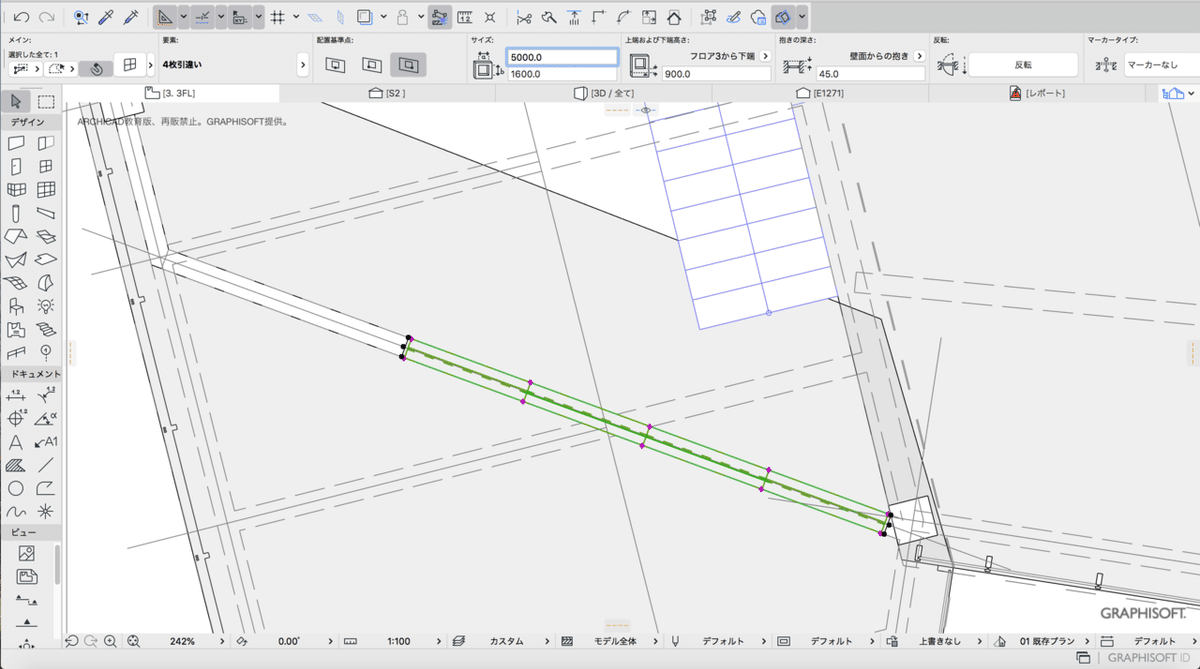This screenshot has height=669, width=1200.
Task: Switch to the [E1271] elevation tab
Action: tap(819, 93)
